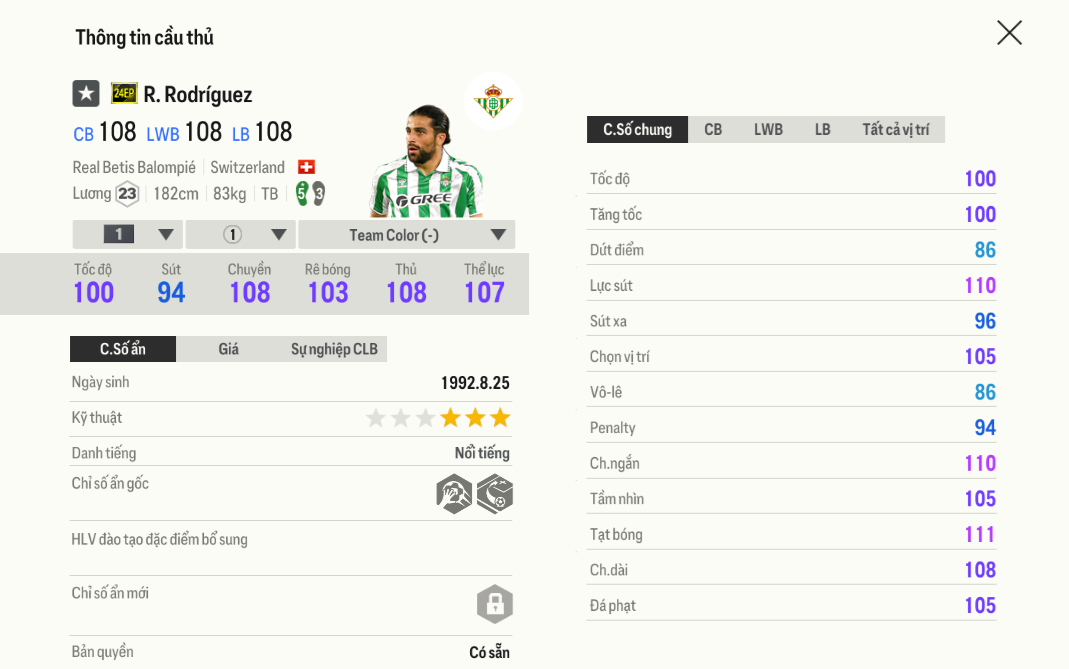Click the long-throw hidden trait icon

454,494
